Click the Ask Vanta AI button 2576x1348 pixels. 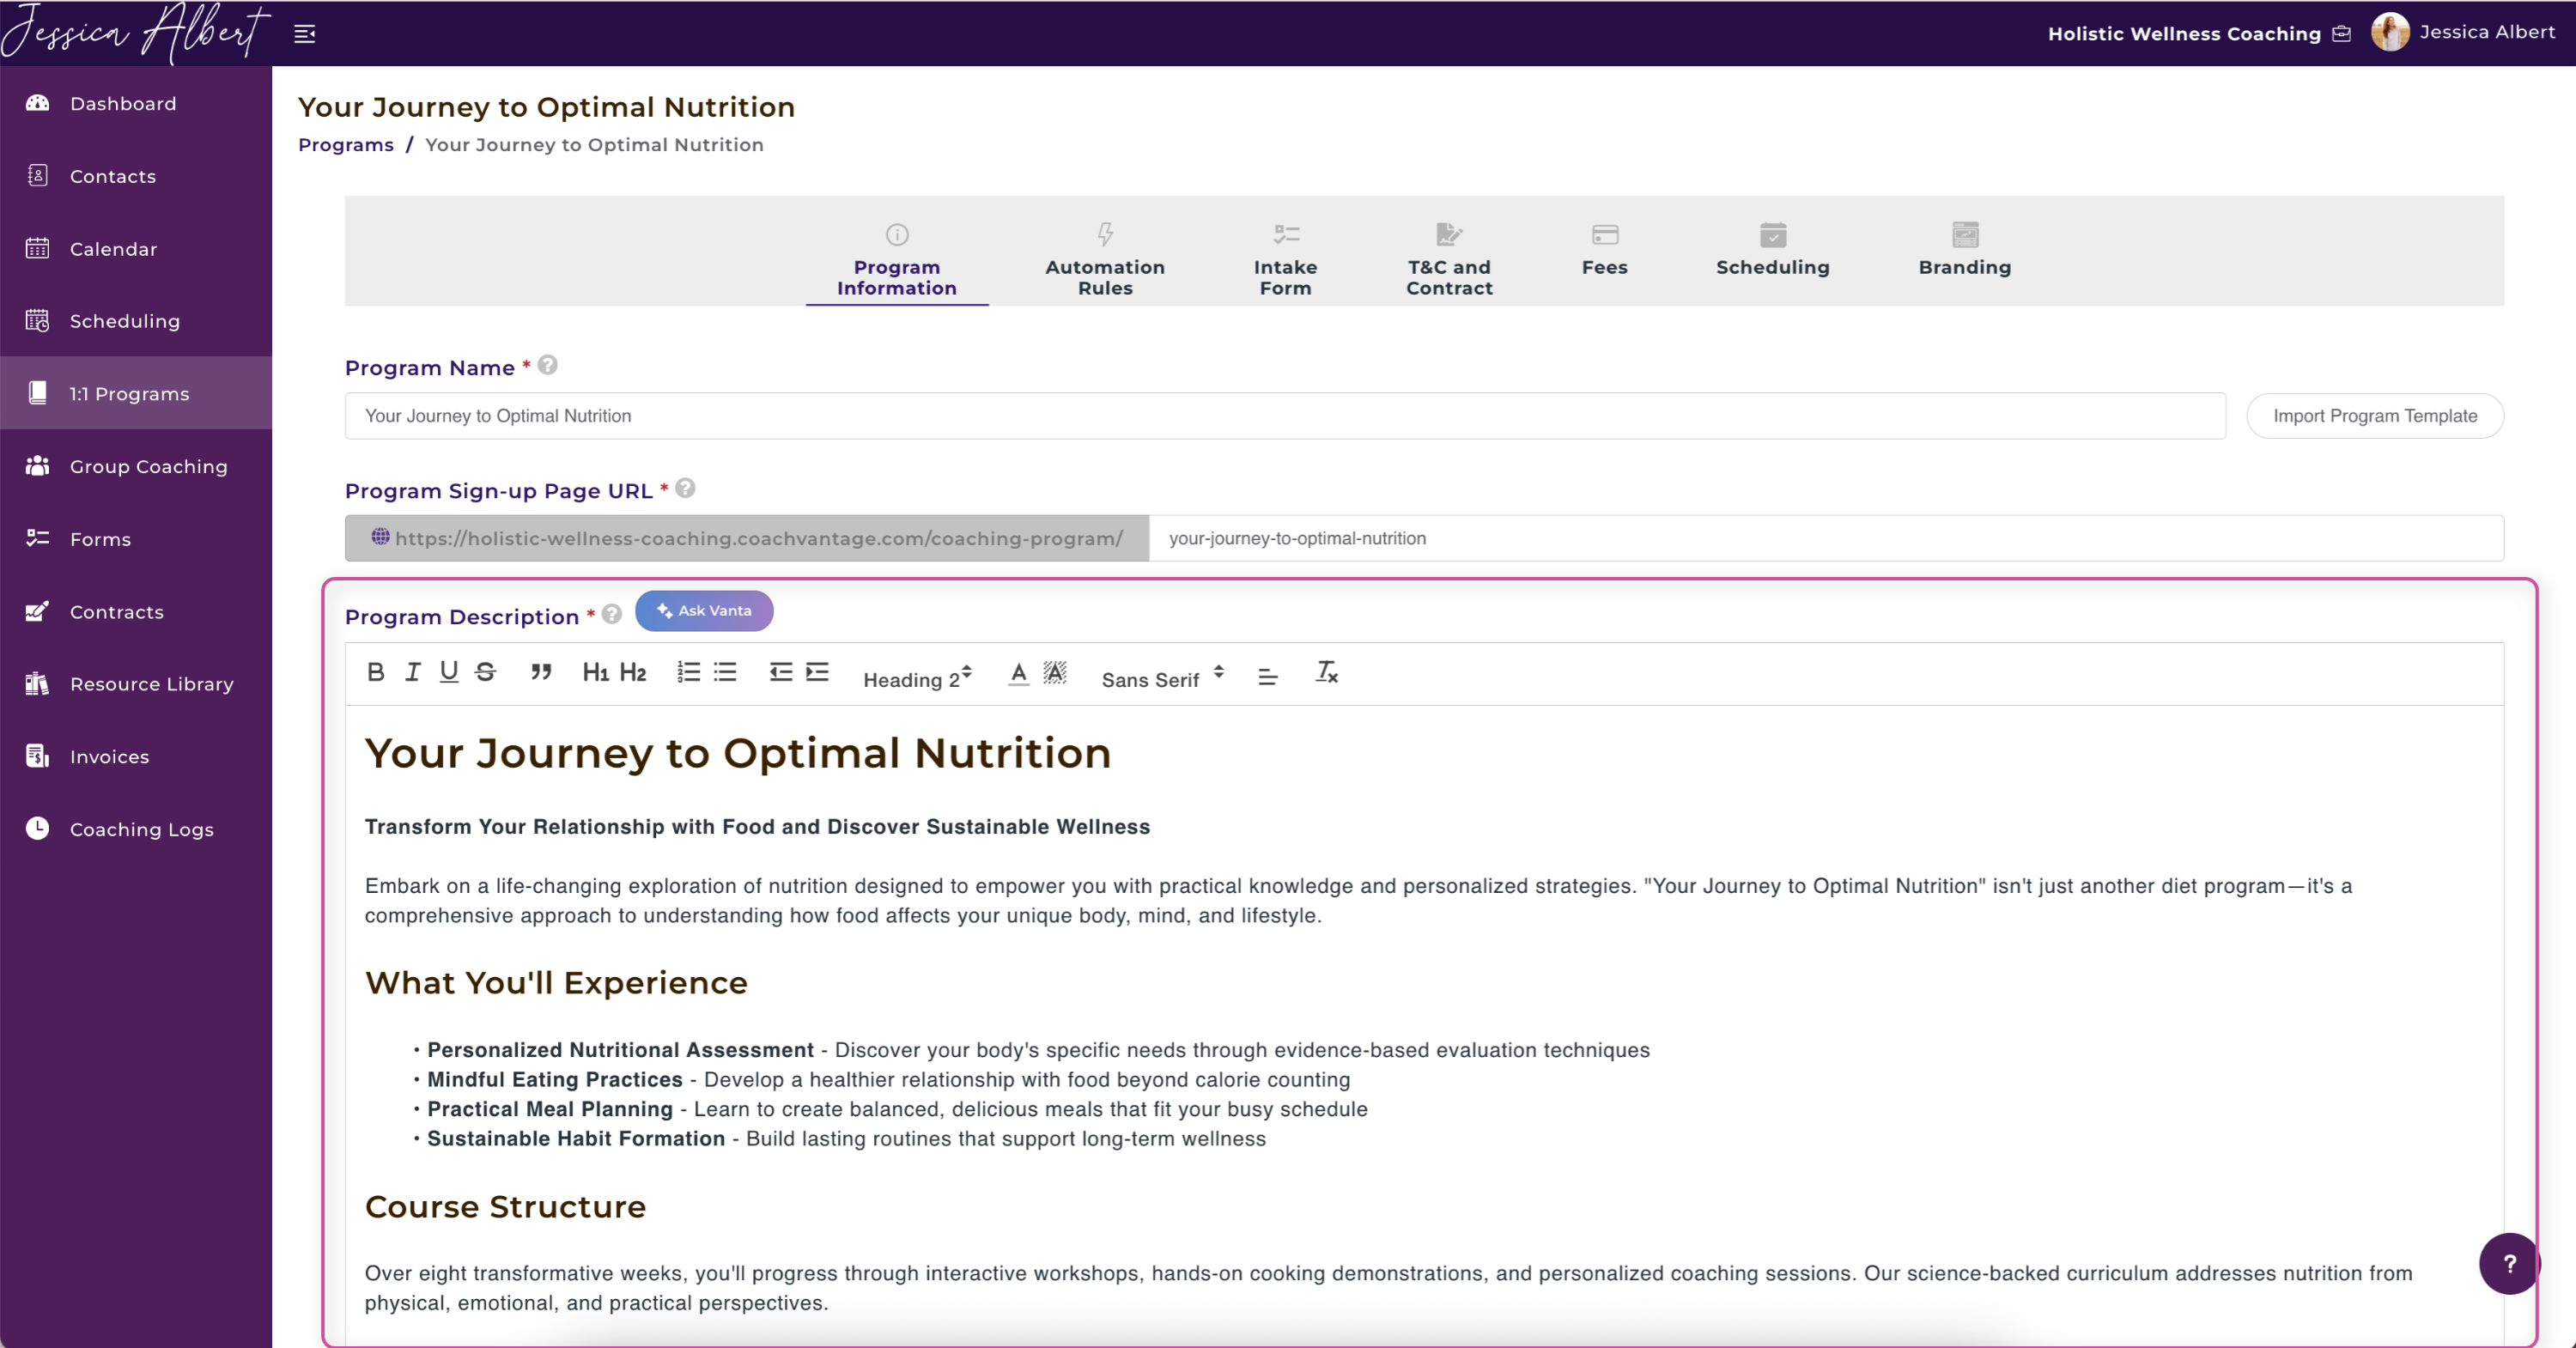coord(704,611)
